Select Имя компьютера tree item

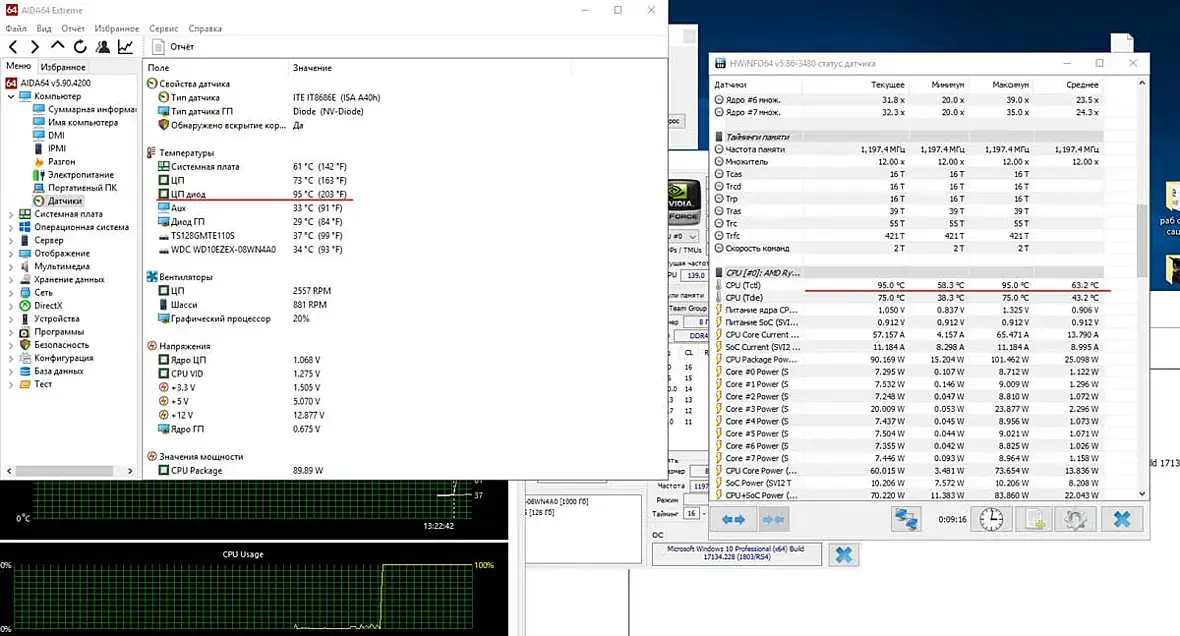coord(76,123)
